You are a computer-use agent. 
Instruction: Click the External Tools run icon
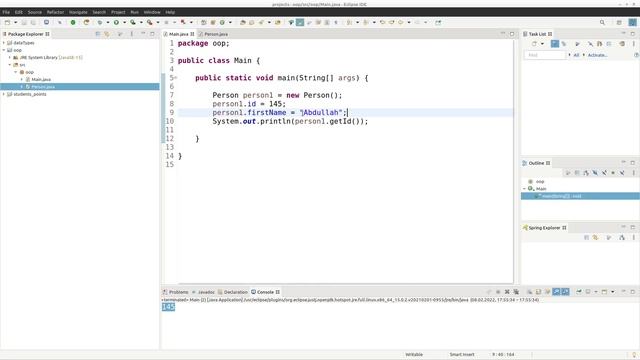tap(150, 22)
